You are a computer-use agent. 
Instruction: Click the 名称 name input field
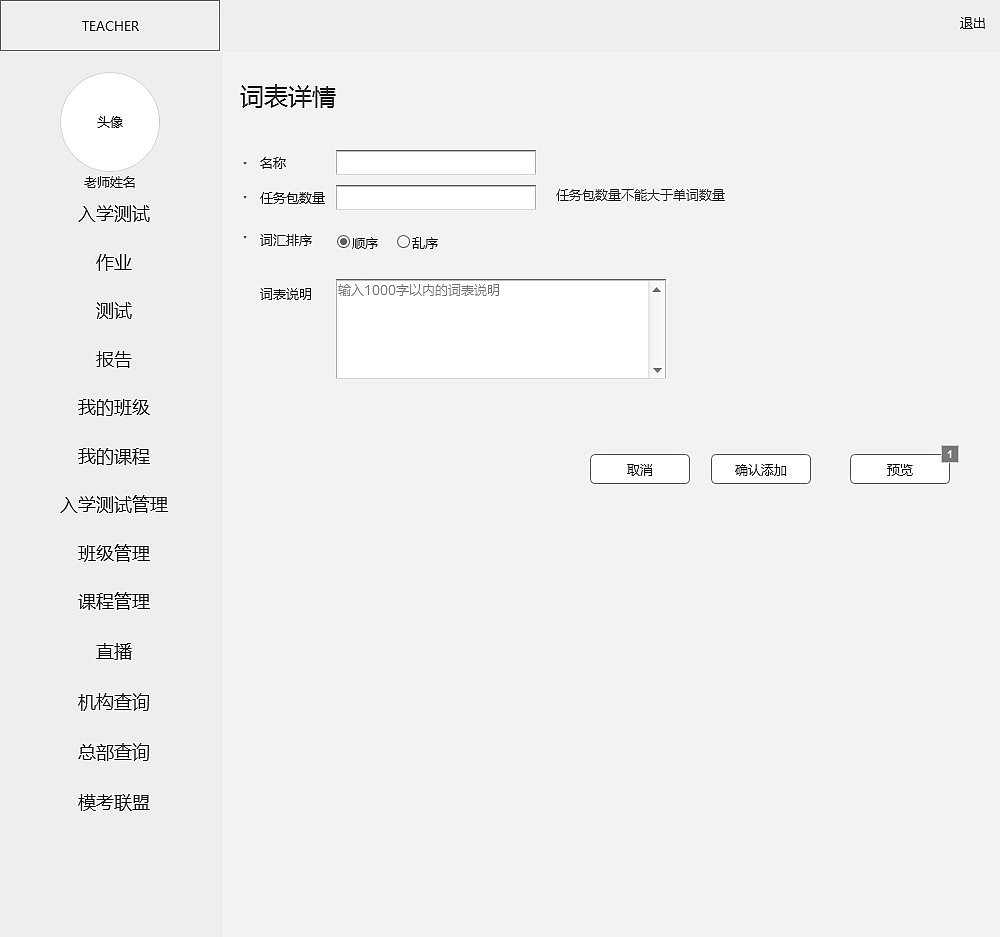435,161
